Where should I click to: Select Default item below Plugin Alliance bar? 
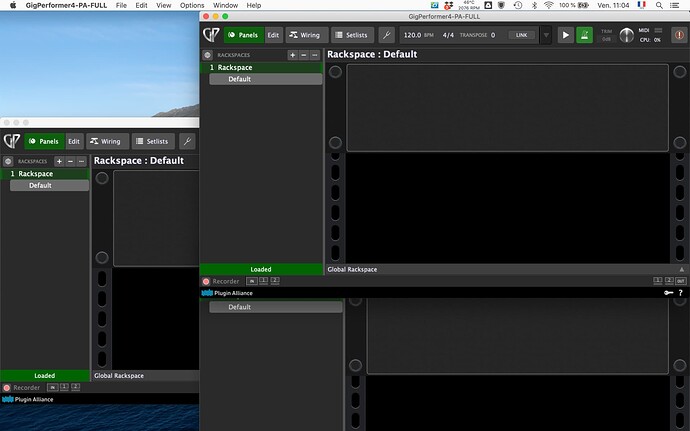coord(276,307)
